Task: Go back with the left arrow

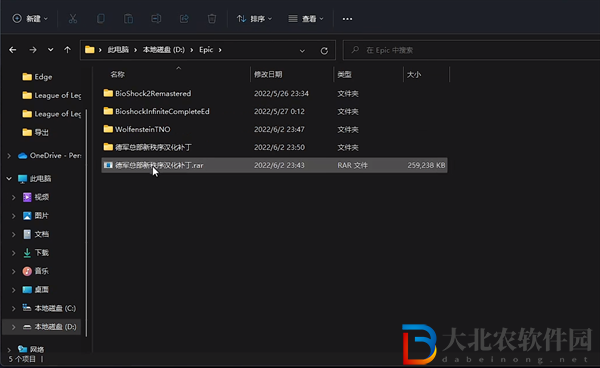Action: click(x=13, y=50)
